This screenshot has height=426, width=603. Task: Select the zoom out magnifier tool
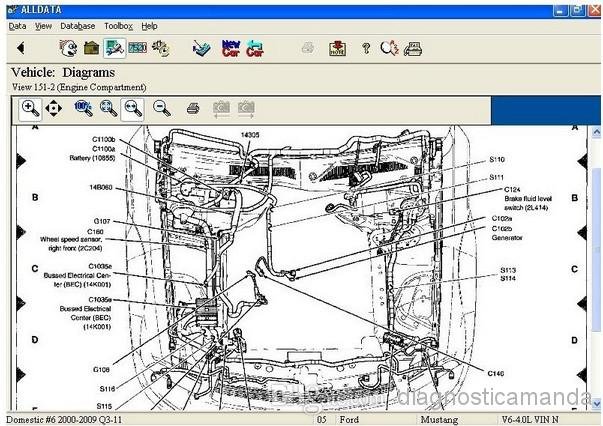click(162, 108)
